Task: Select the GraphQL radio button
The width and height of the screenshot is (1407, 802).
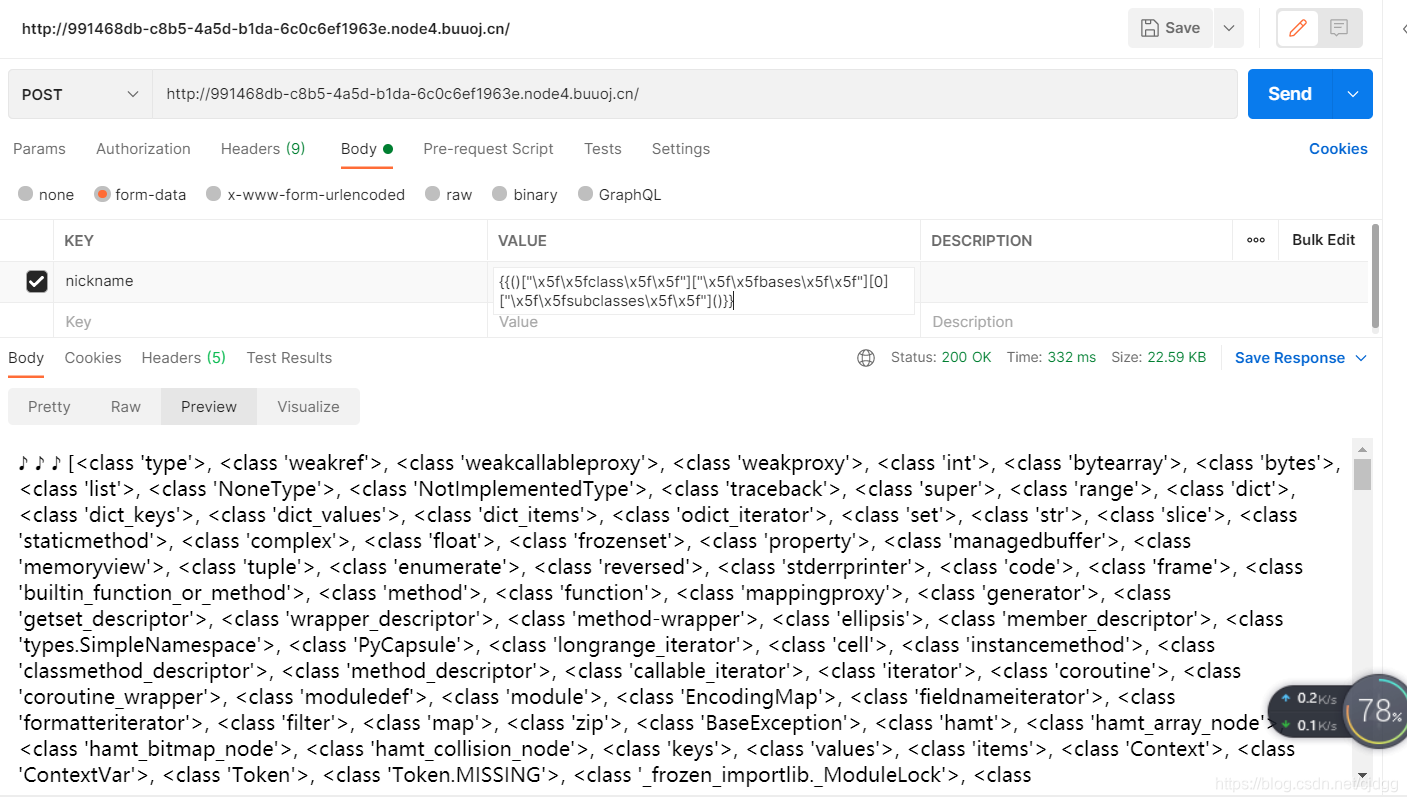Action: [584, 194]
